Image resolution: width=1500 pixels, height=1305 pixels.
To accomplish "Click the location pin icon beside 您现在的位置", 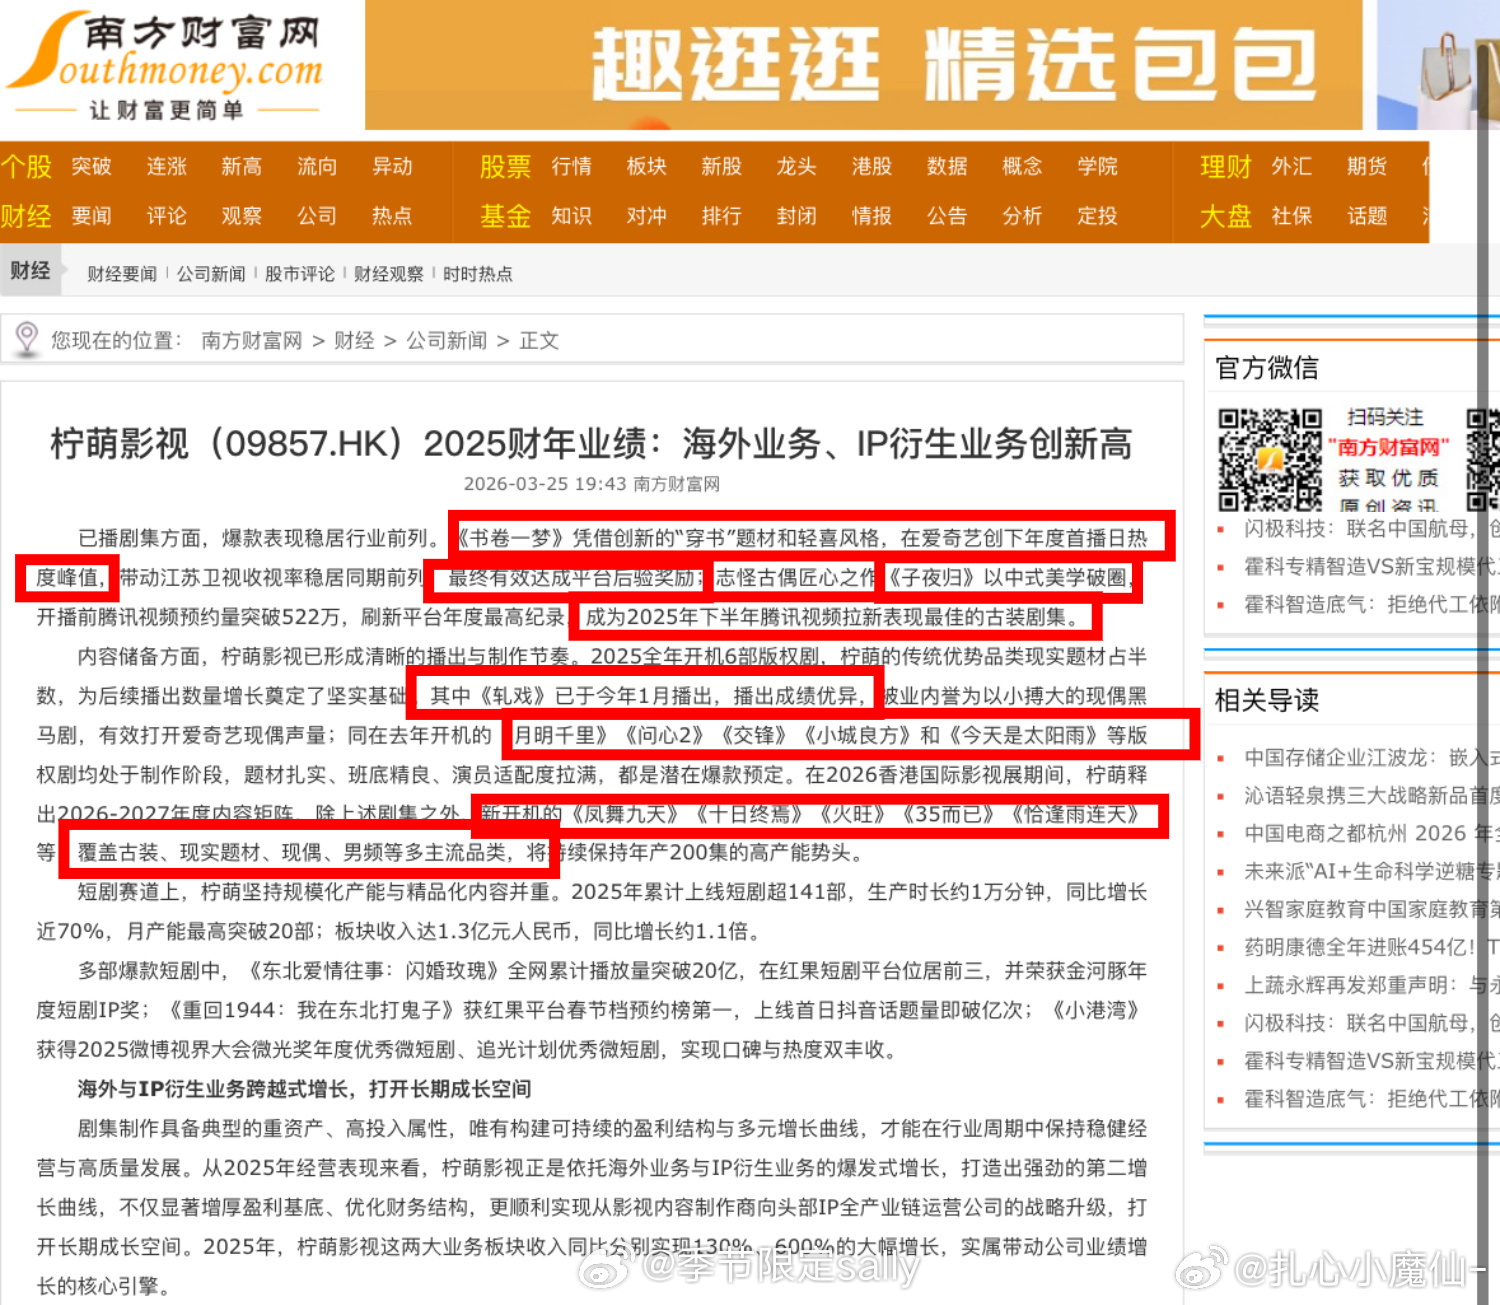I will 27,338.
